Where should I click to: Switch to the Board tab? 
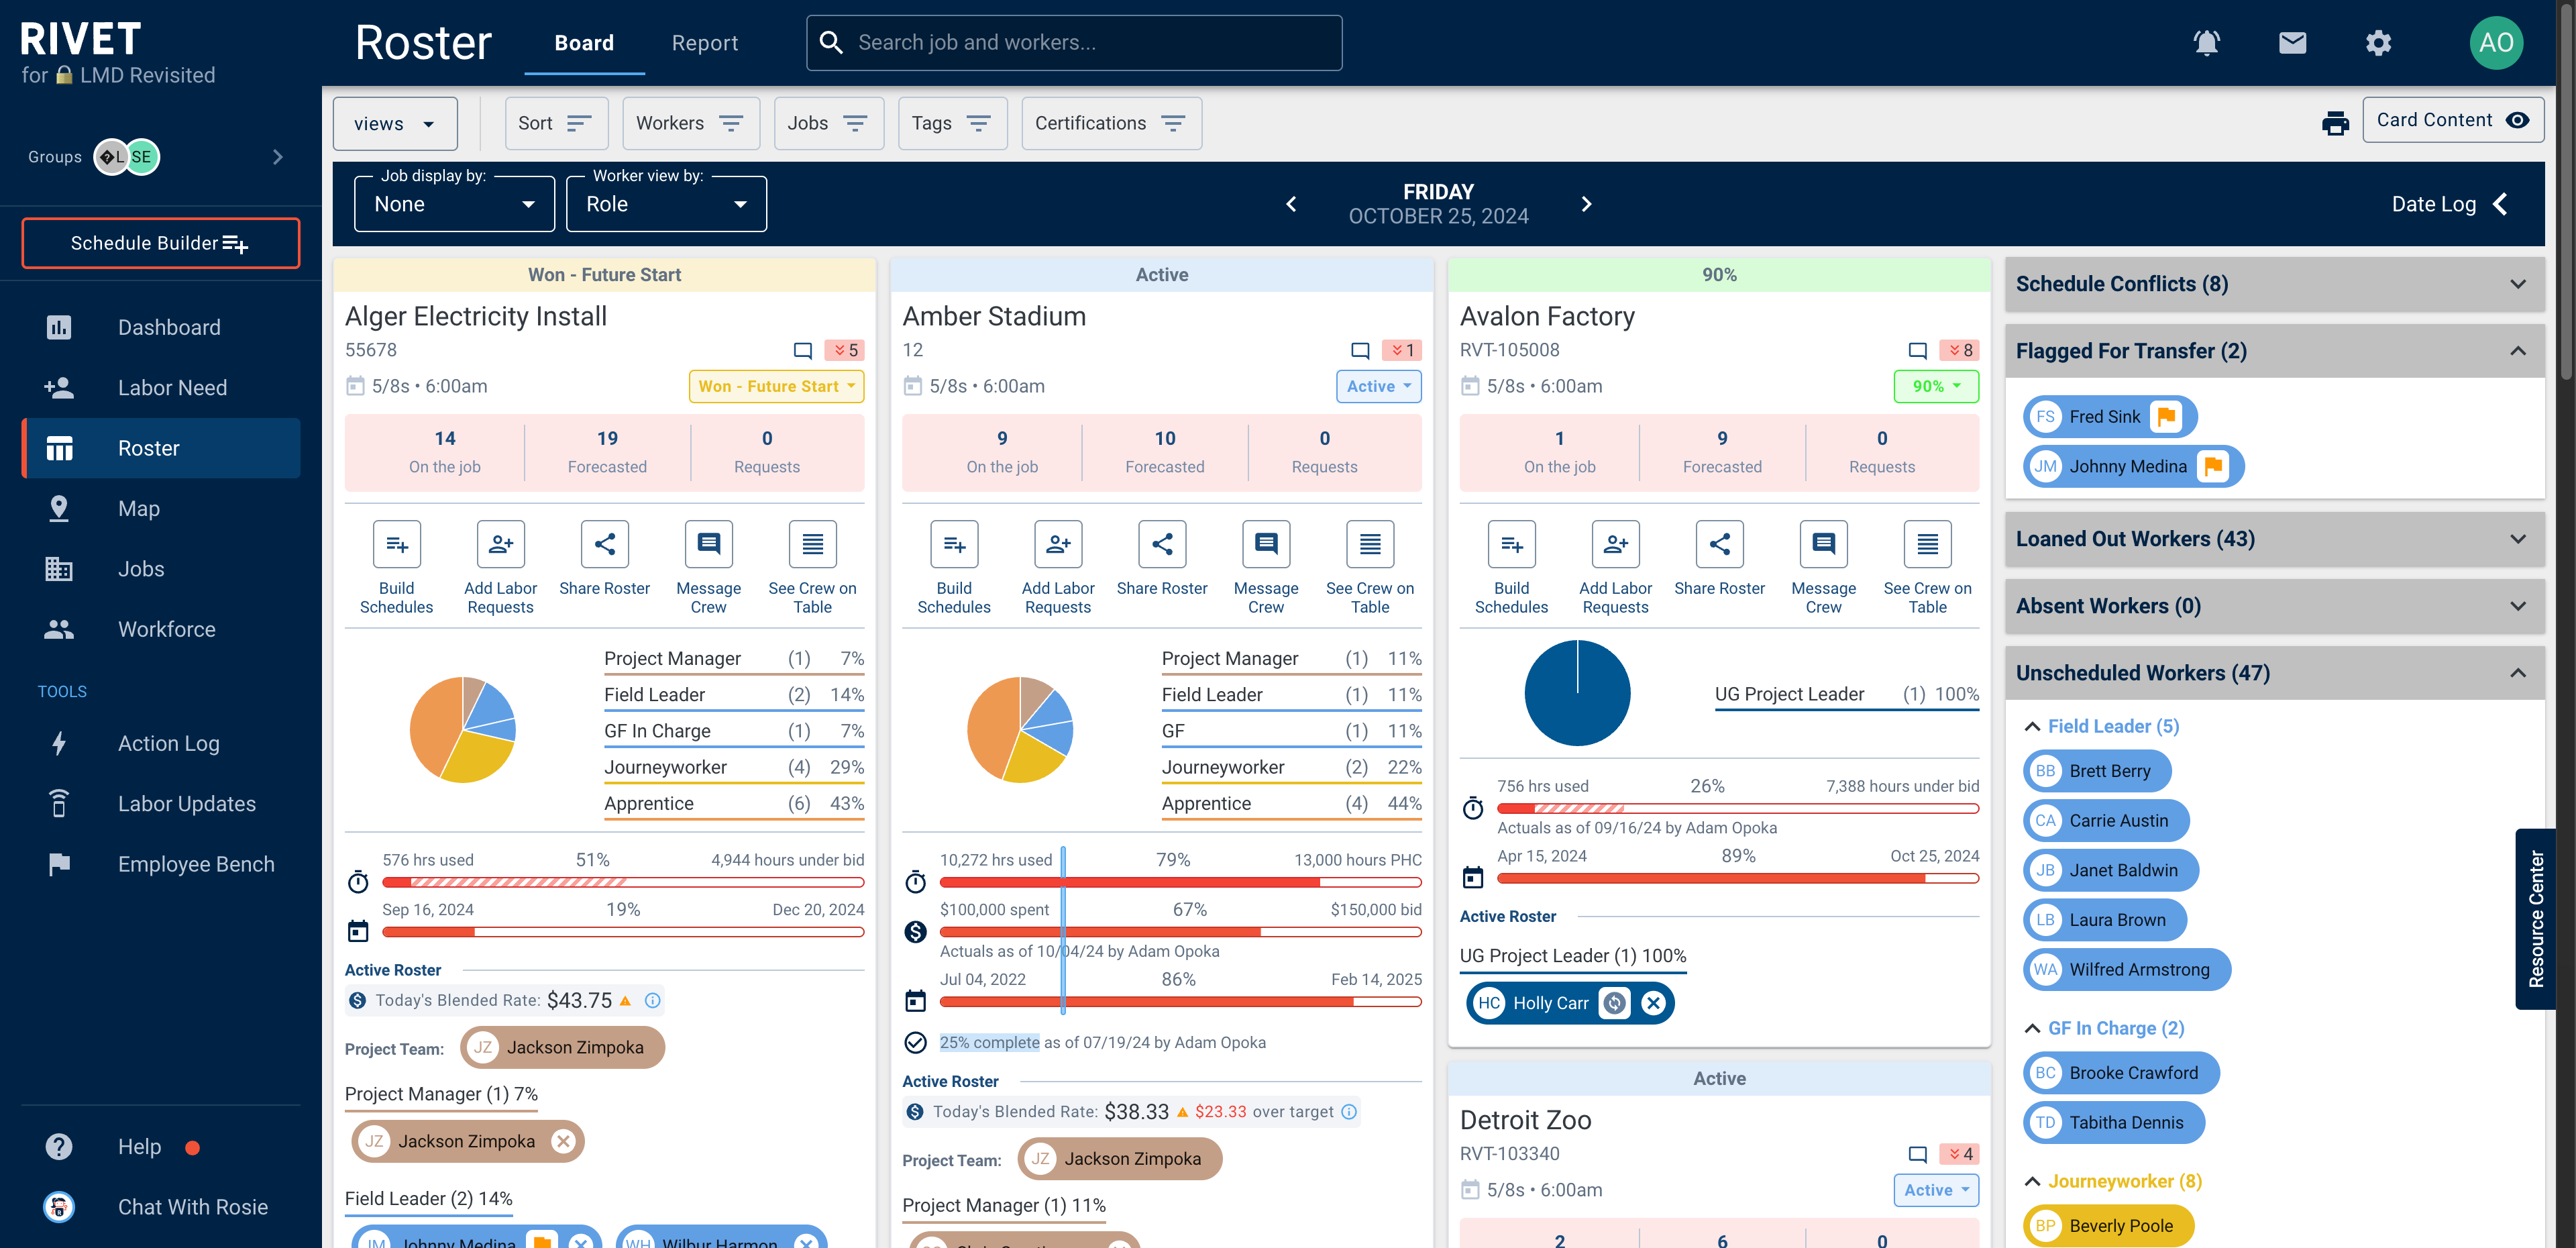tap(584, 43)
